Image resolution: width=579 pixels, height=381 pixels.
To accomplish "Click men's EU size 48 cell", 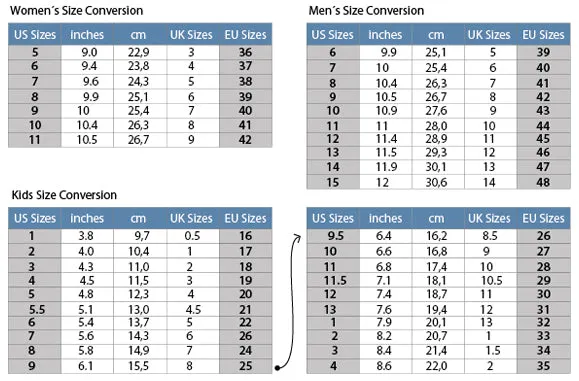I will pos(543,182).
